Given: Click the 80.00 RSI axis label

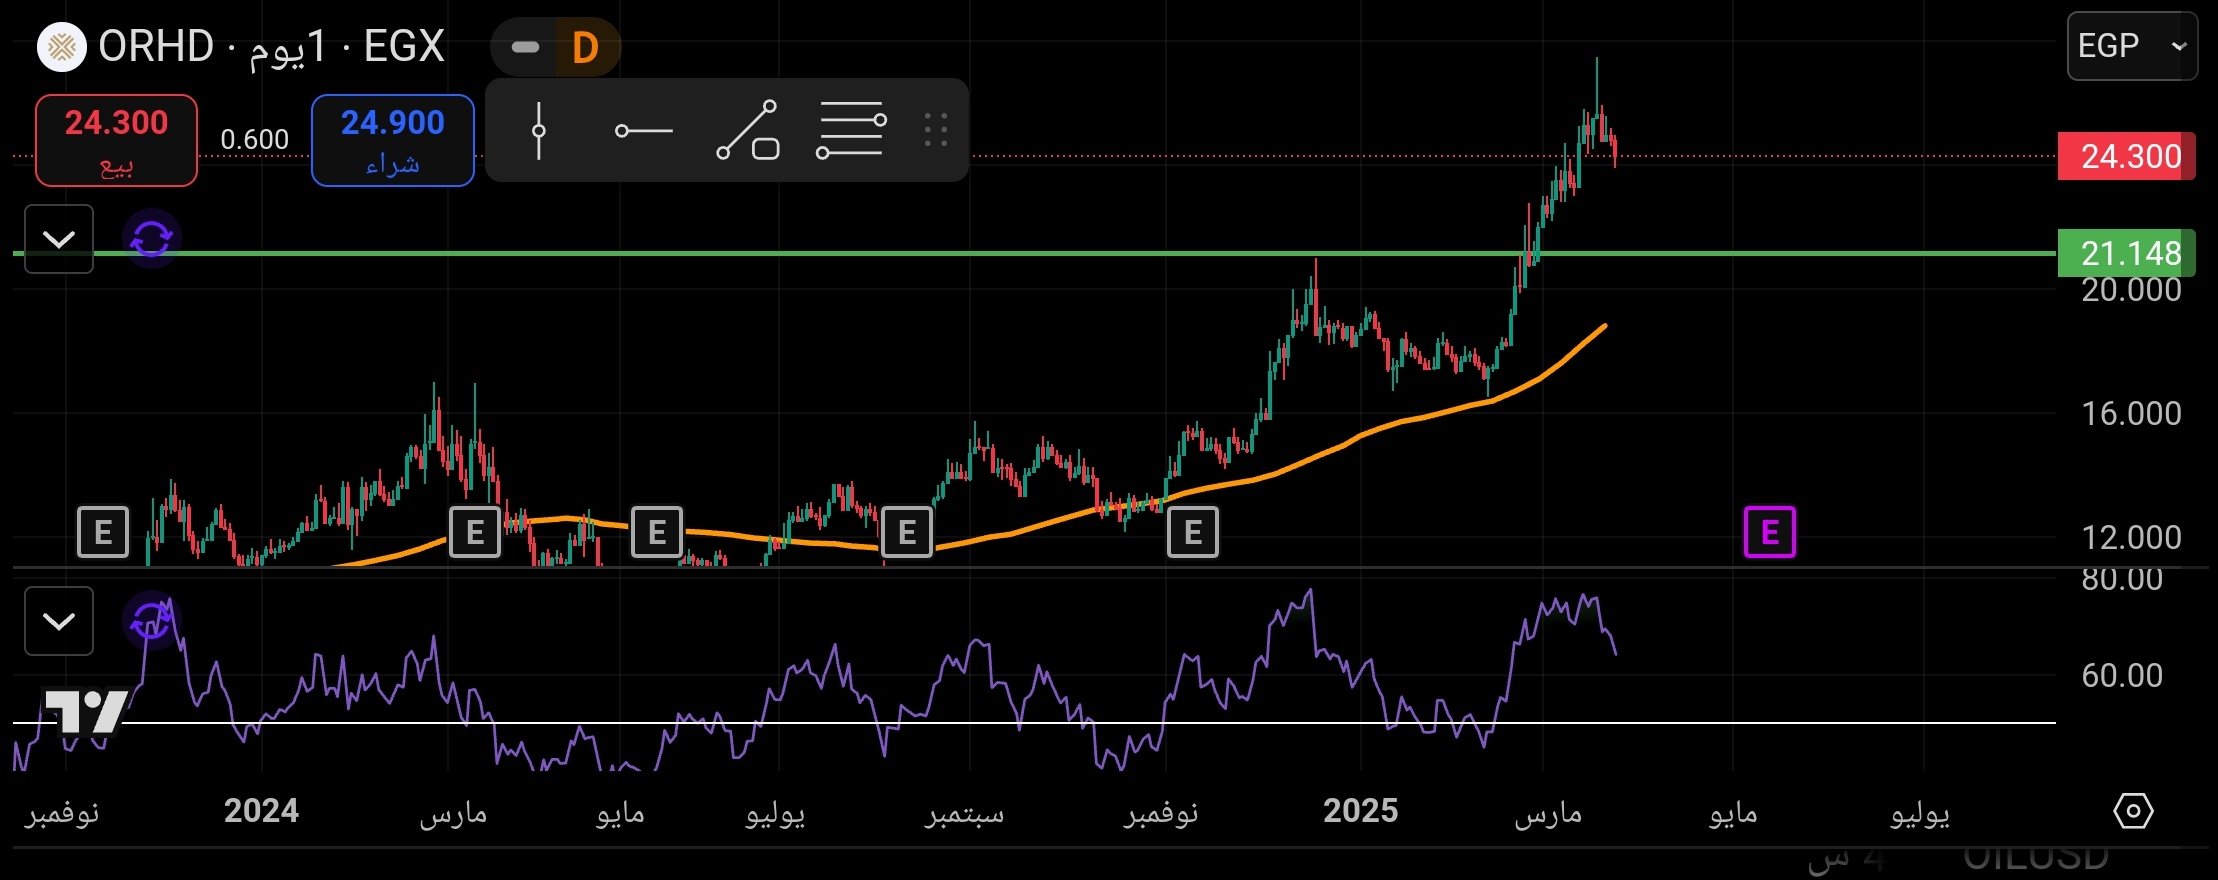Looking at the screenshot, I should (x=2122, y=579).
